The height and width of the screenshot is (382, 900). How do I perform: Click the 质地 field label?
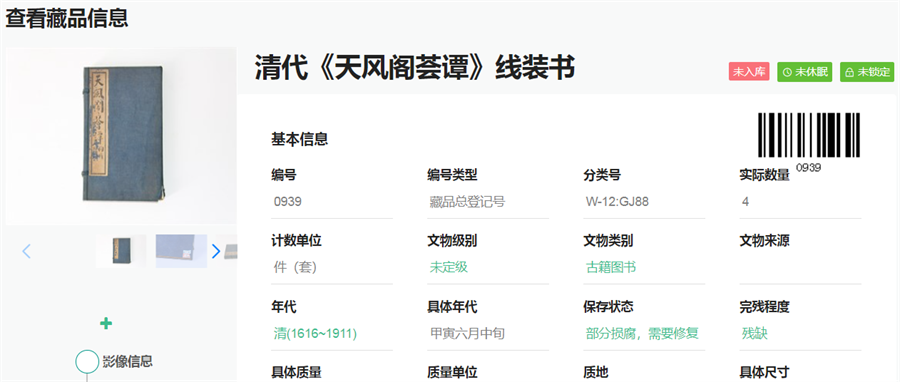click(596, 372)
